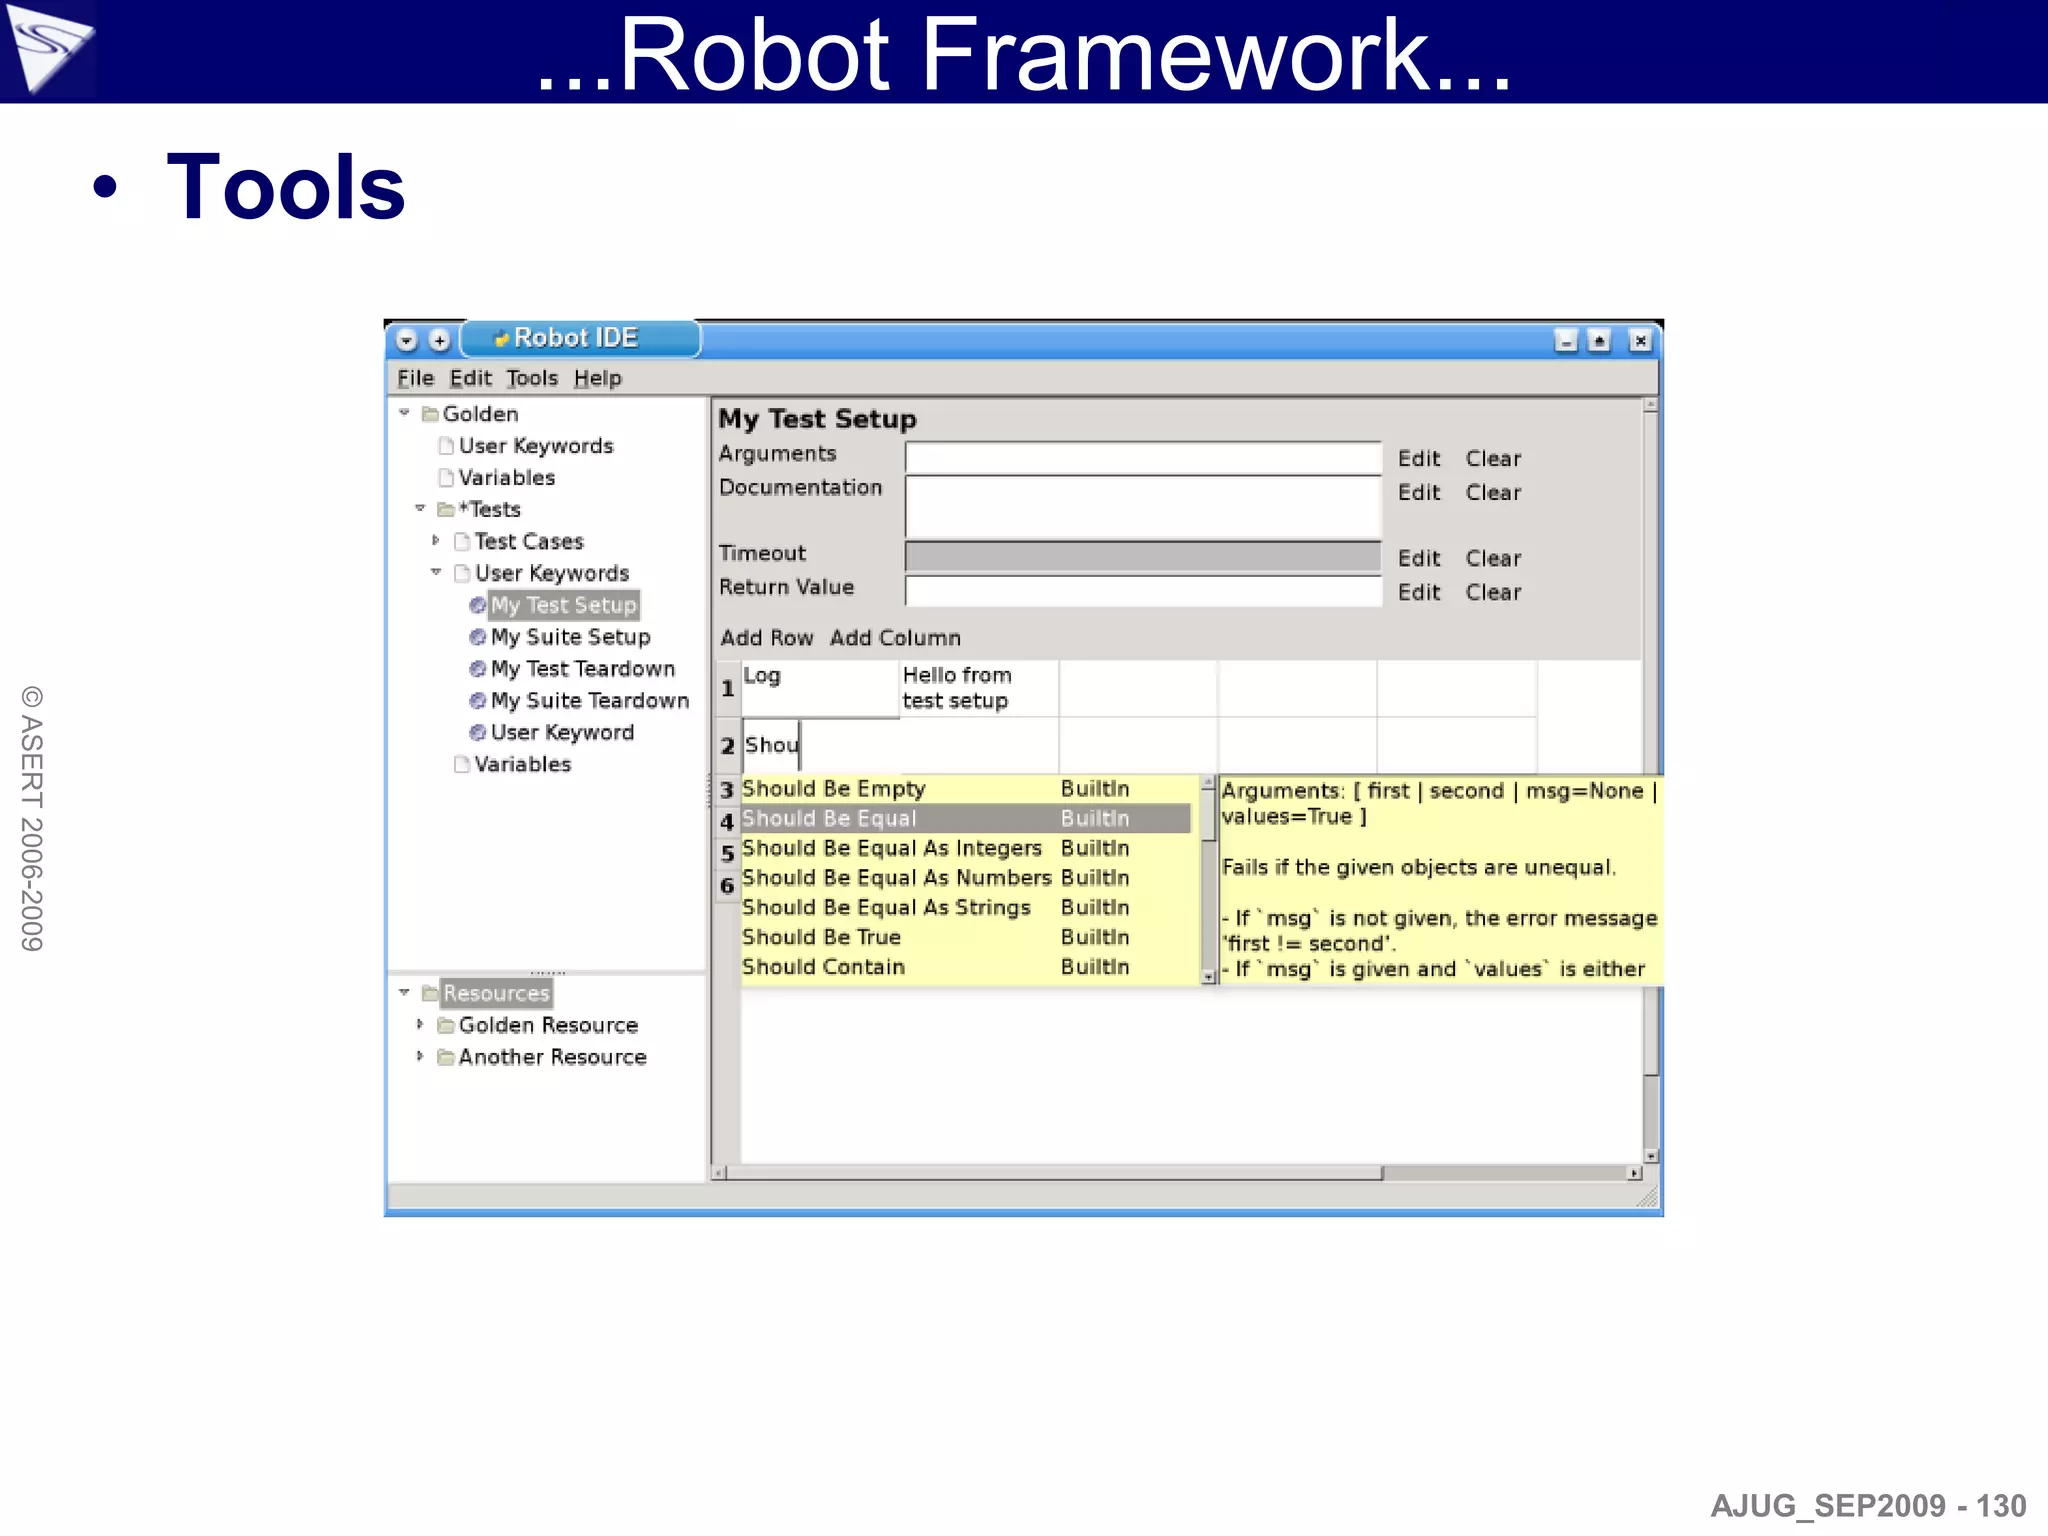
Task: Select My Suite Setup keyword
Action: (570, 637)
